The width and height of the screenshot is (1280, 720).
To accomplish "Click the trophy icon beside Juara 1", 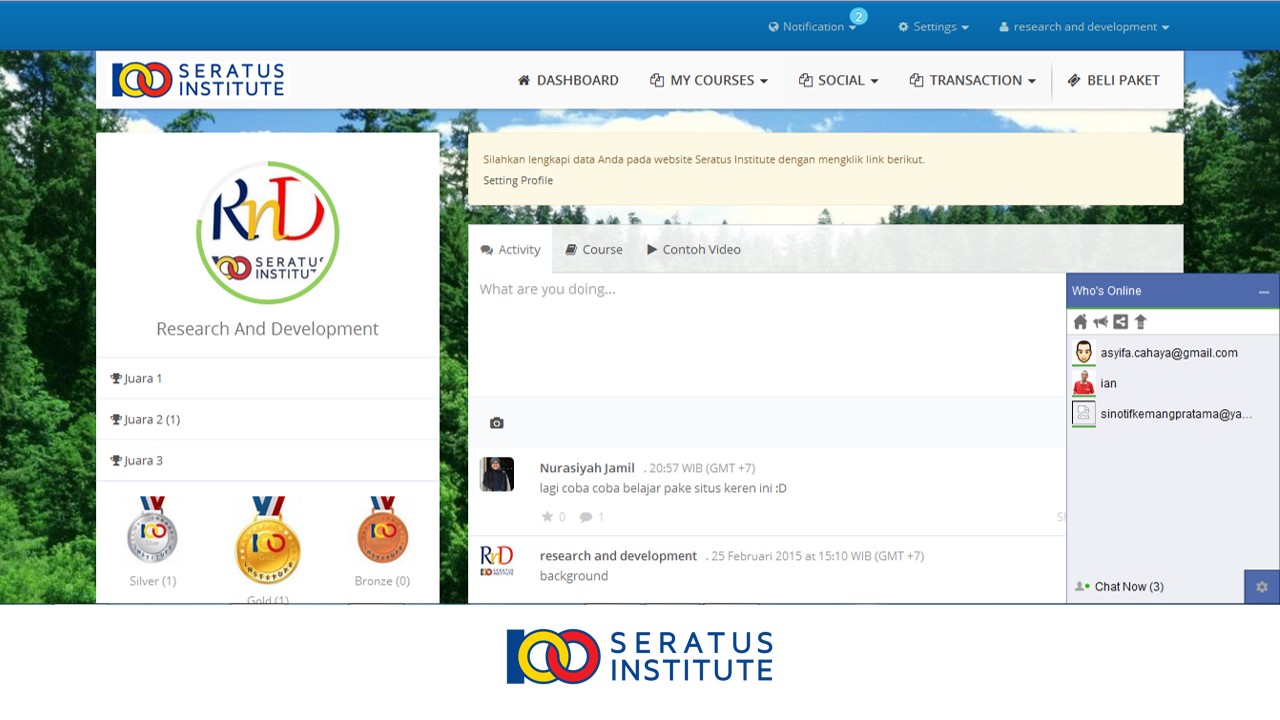I will (116, 378).
